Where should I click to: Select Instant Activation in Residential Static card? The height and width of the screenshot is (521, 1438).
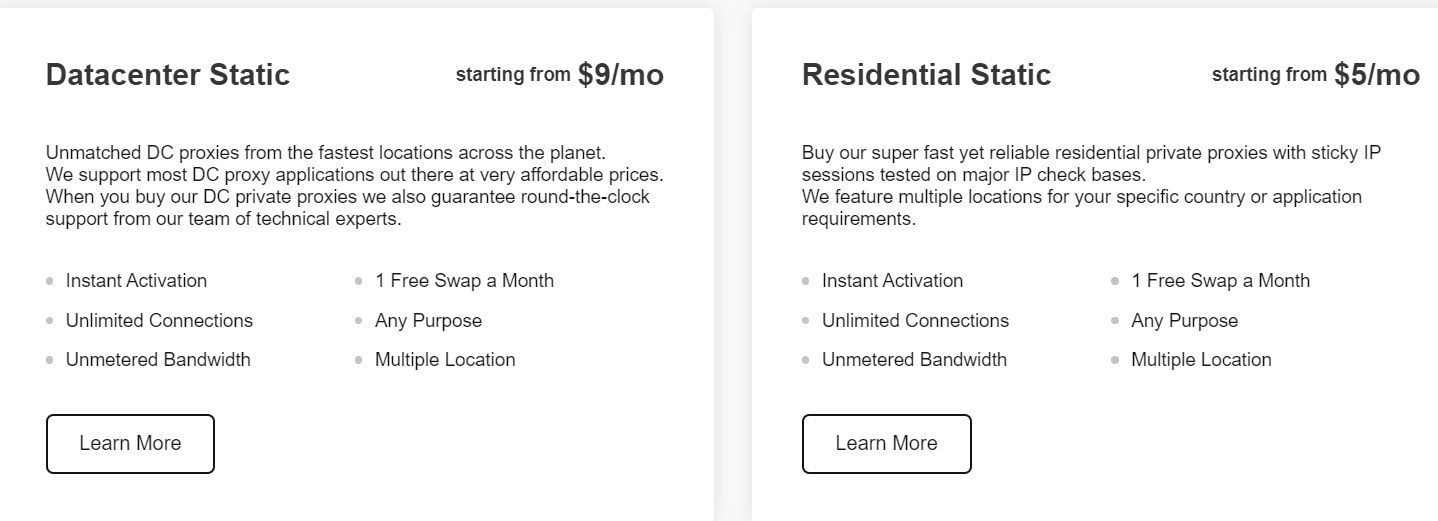click(892, 281)
